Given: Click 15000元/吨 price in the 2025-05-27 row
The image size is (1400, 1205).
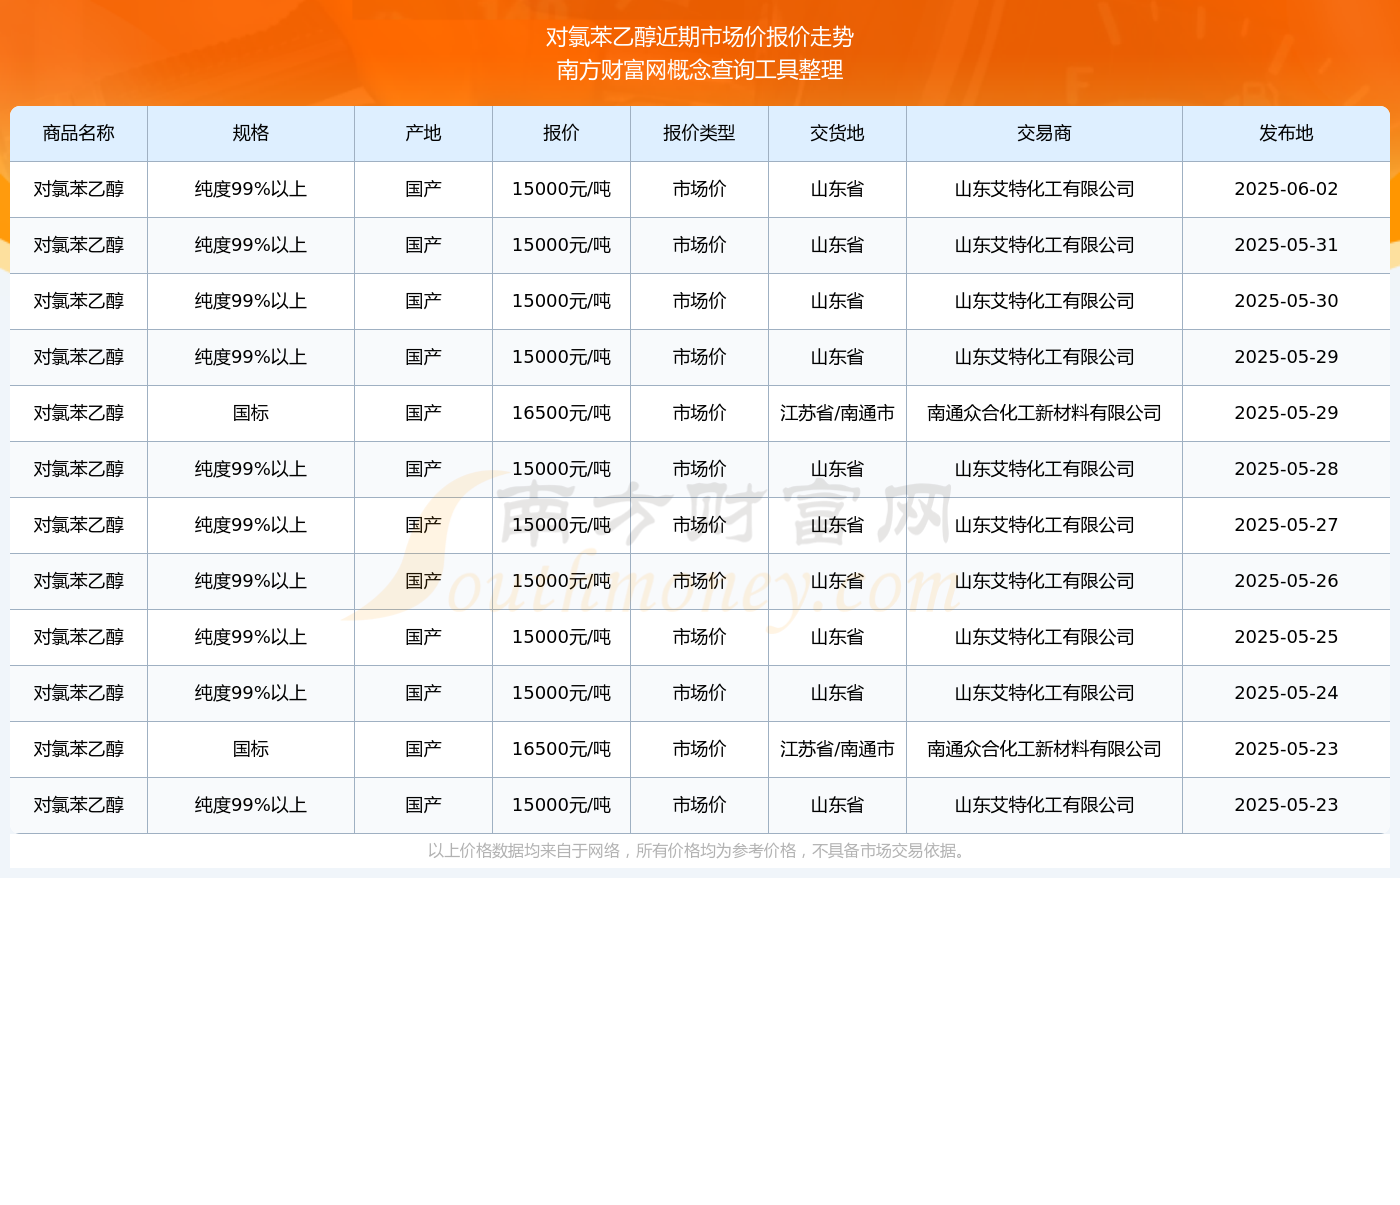Looking at the screenshot, I should point(562,525).
